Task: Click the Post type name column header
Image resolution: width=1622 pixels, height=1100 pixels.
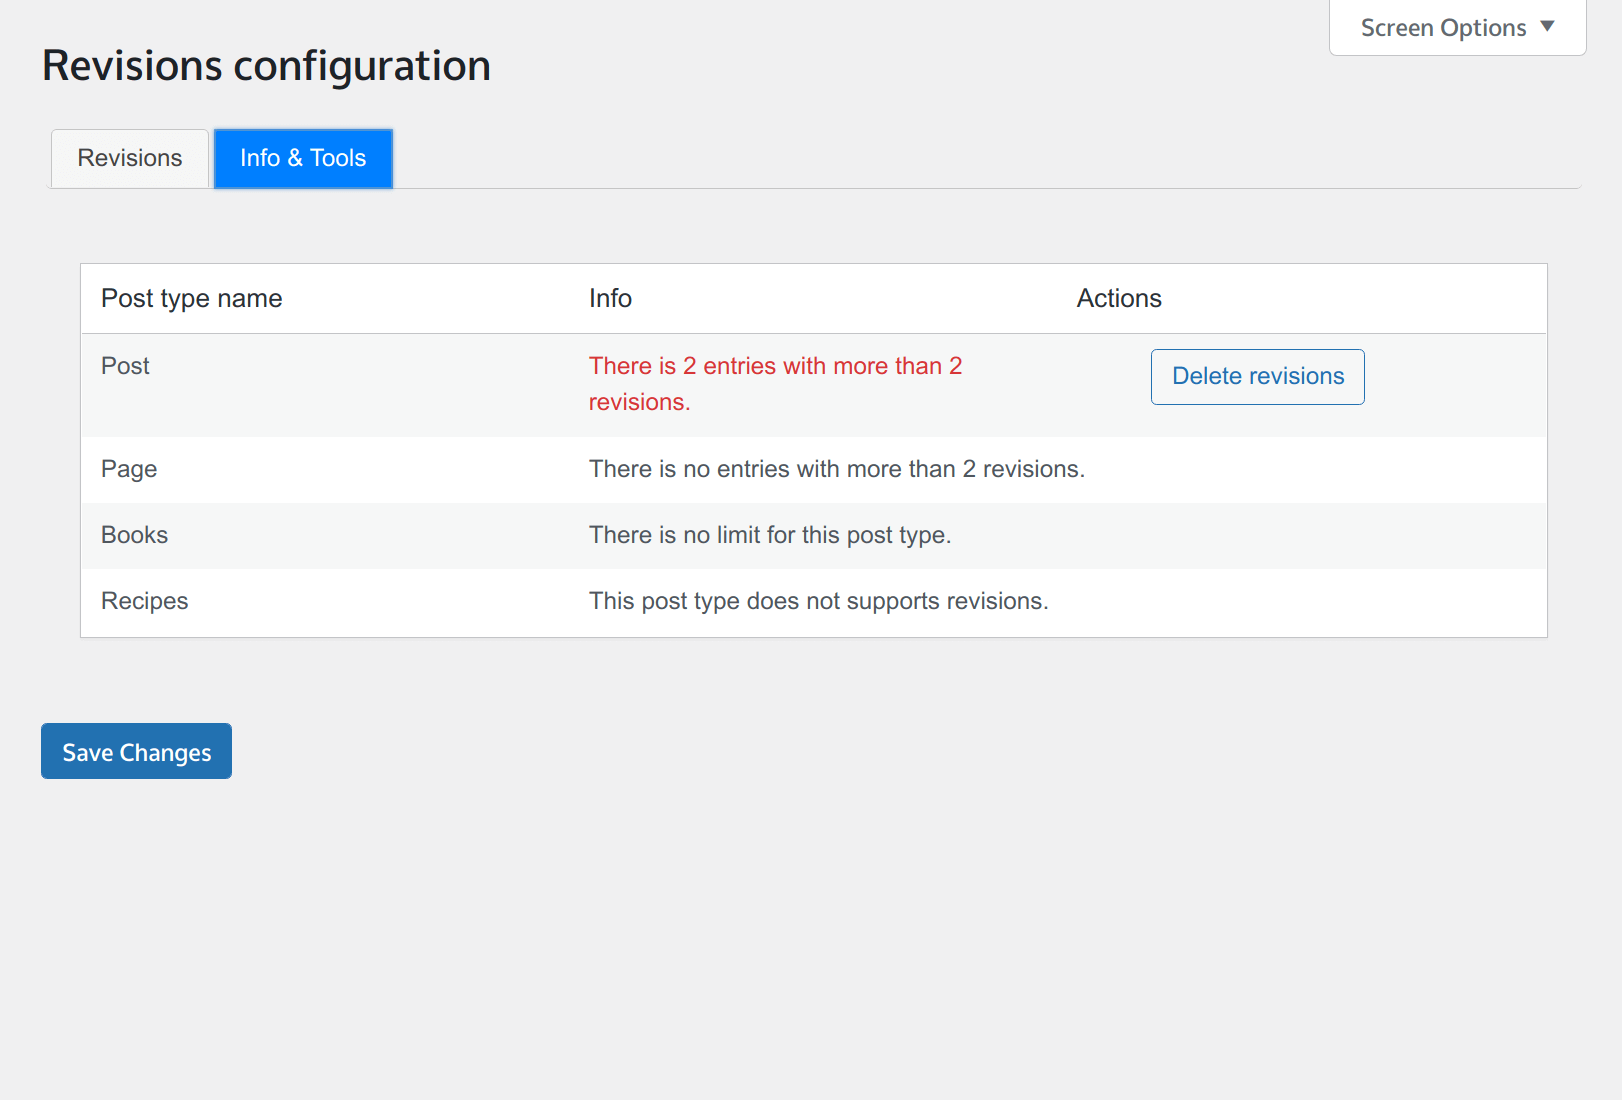Action: (x=192, y=299)
